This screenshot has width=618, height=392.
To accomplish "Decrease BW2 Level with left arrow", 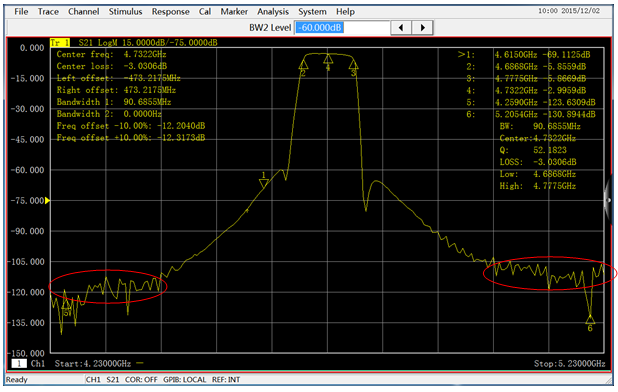I will click(401, 28).
